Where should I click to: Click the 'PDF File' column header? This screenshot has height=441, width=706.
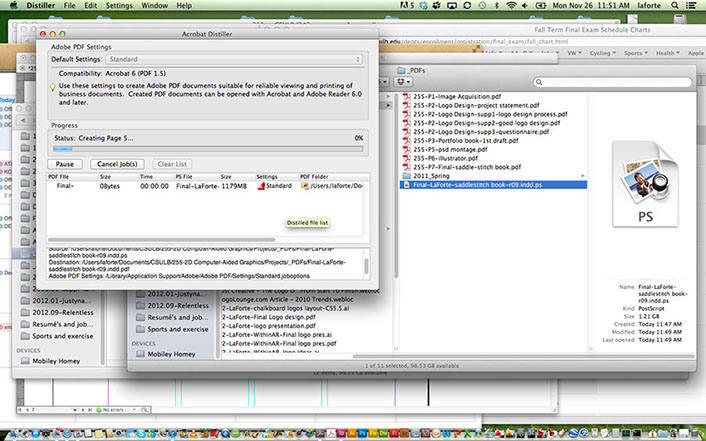(59, 177)
